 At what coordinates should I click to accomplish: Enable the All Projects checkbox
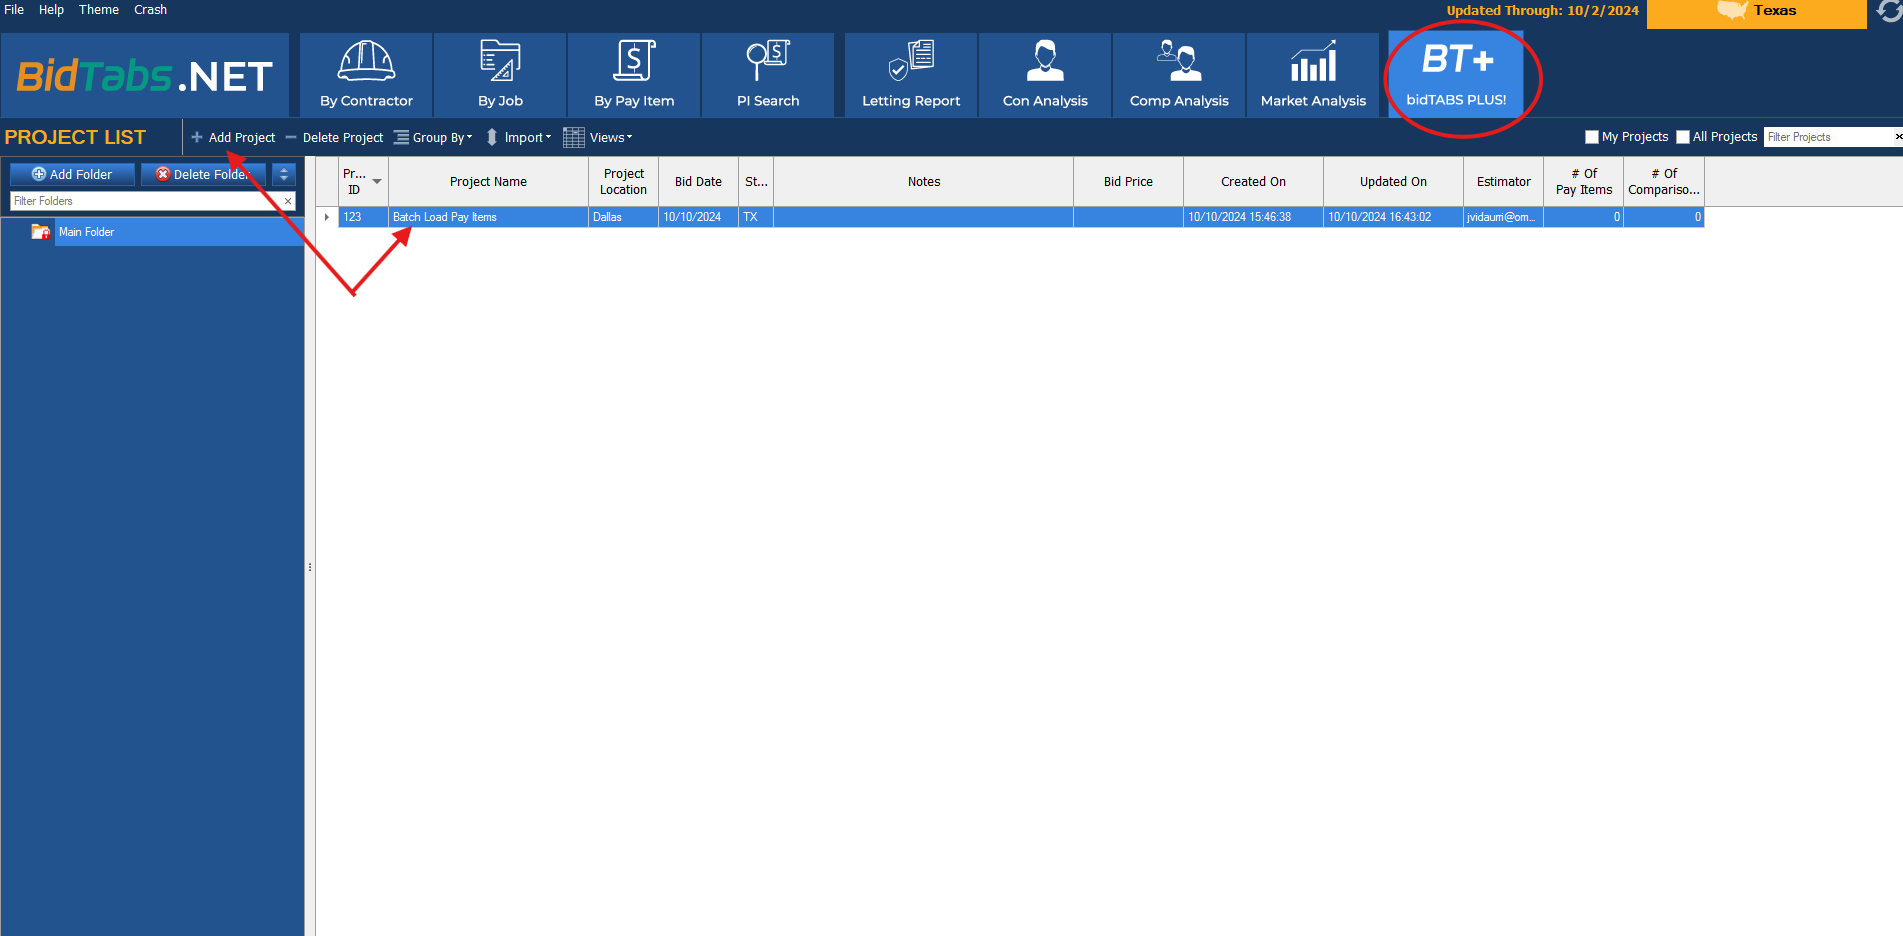(1683, 137)
